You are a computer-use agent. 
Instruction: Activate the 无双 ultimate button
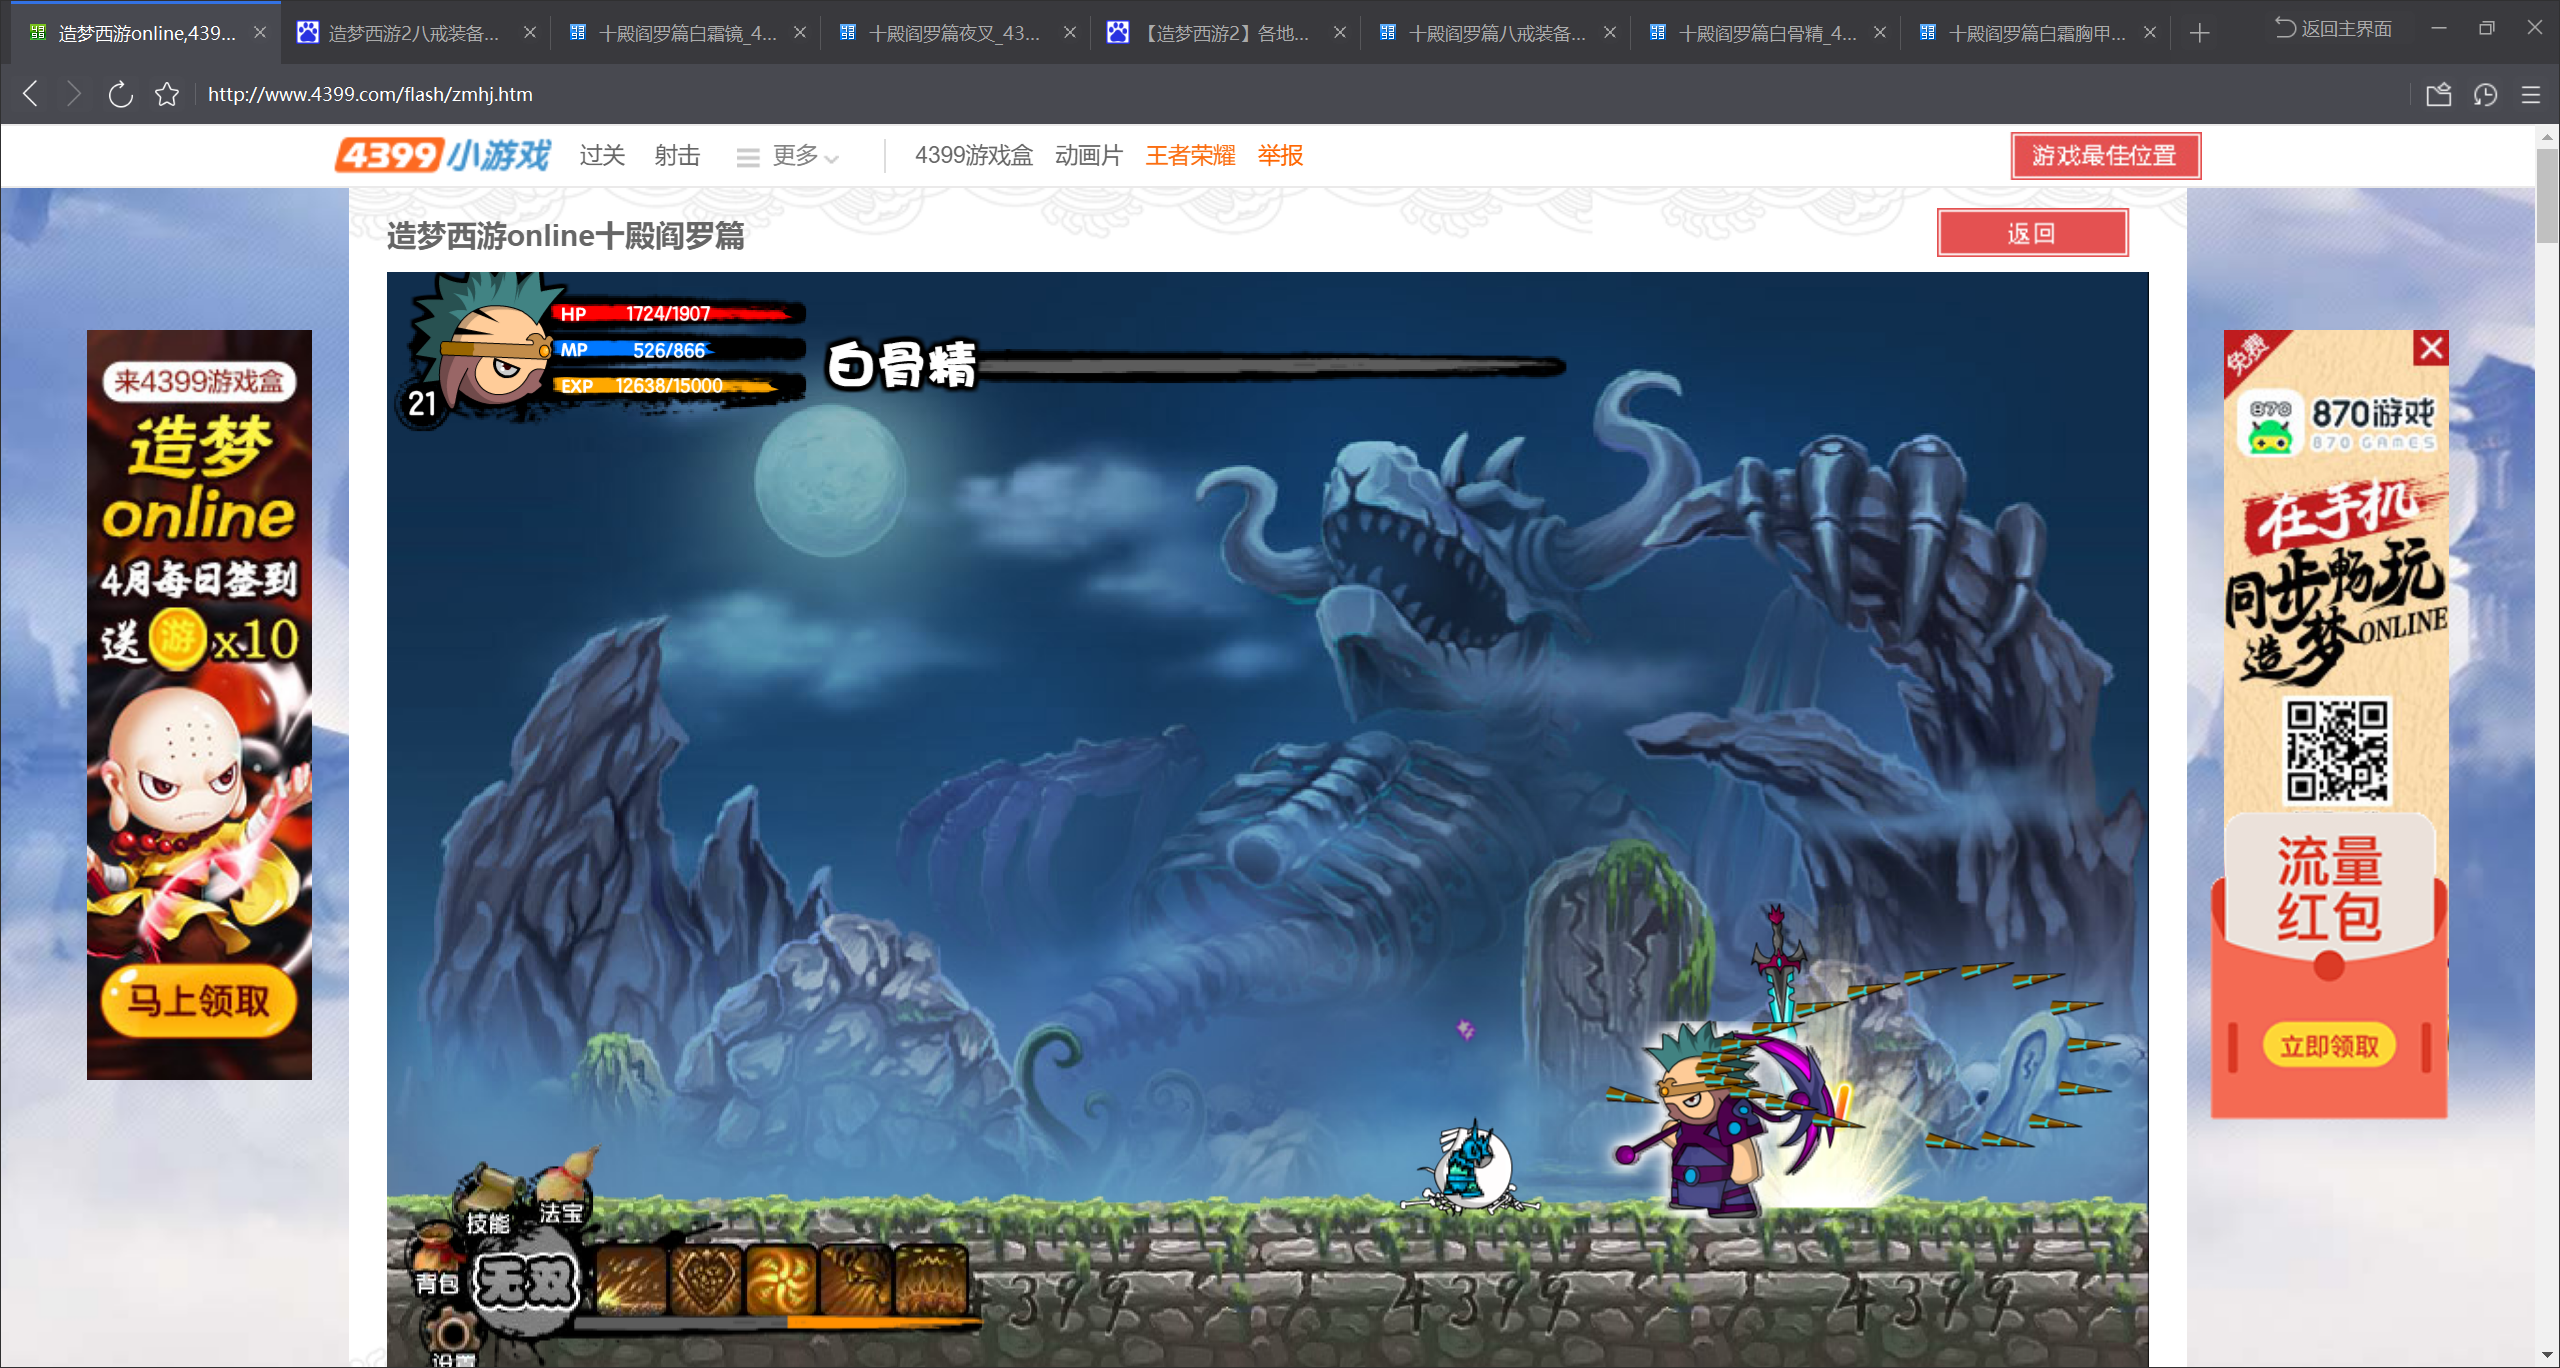point(526,1282)
